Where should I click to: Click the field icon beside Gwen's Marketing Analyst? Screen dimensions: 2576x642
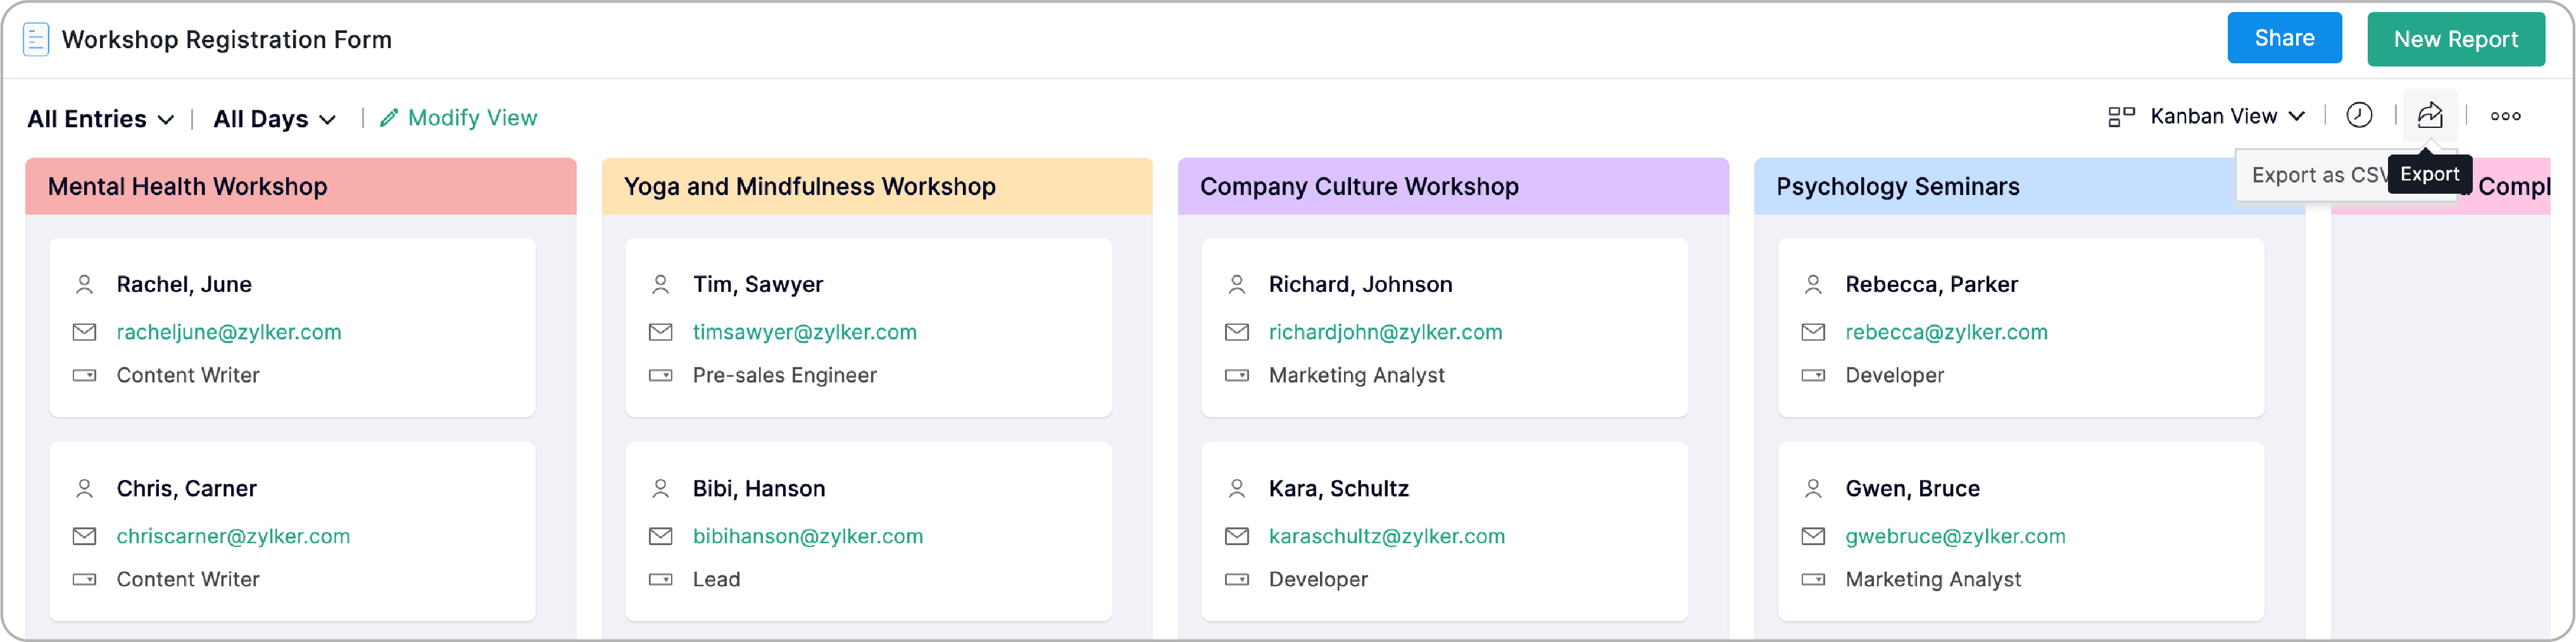pos(1813,579)
